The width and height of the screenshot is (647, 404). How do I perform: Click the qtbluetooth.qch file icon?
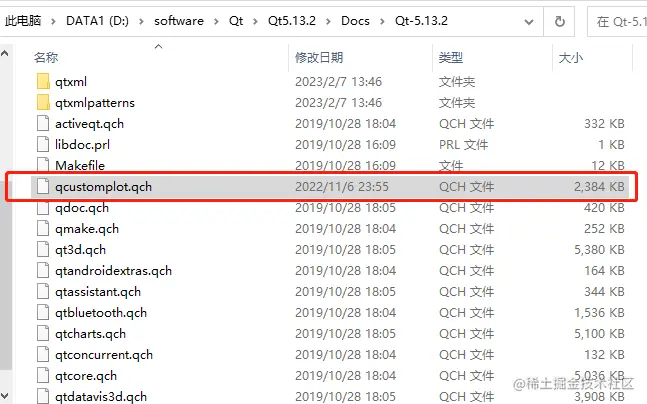tap(43, 313)
